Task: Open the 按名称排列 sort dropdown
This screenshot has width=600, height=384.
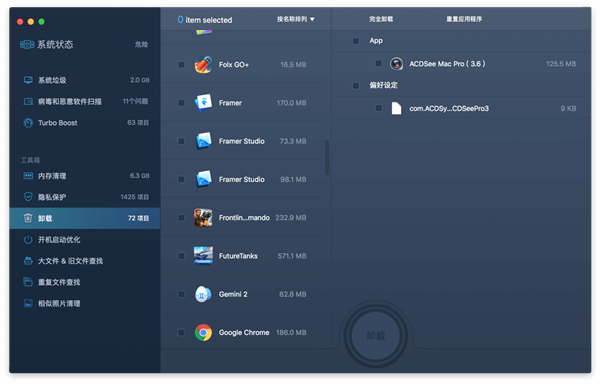Action: coord(295,19)
